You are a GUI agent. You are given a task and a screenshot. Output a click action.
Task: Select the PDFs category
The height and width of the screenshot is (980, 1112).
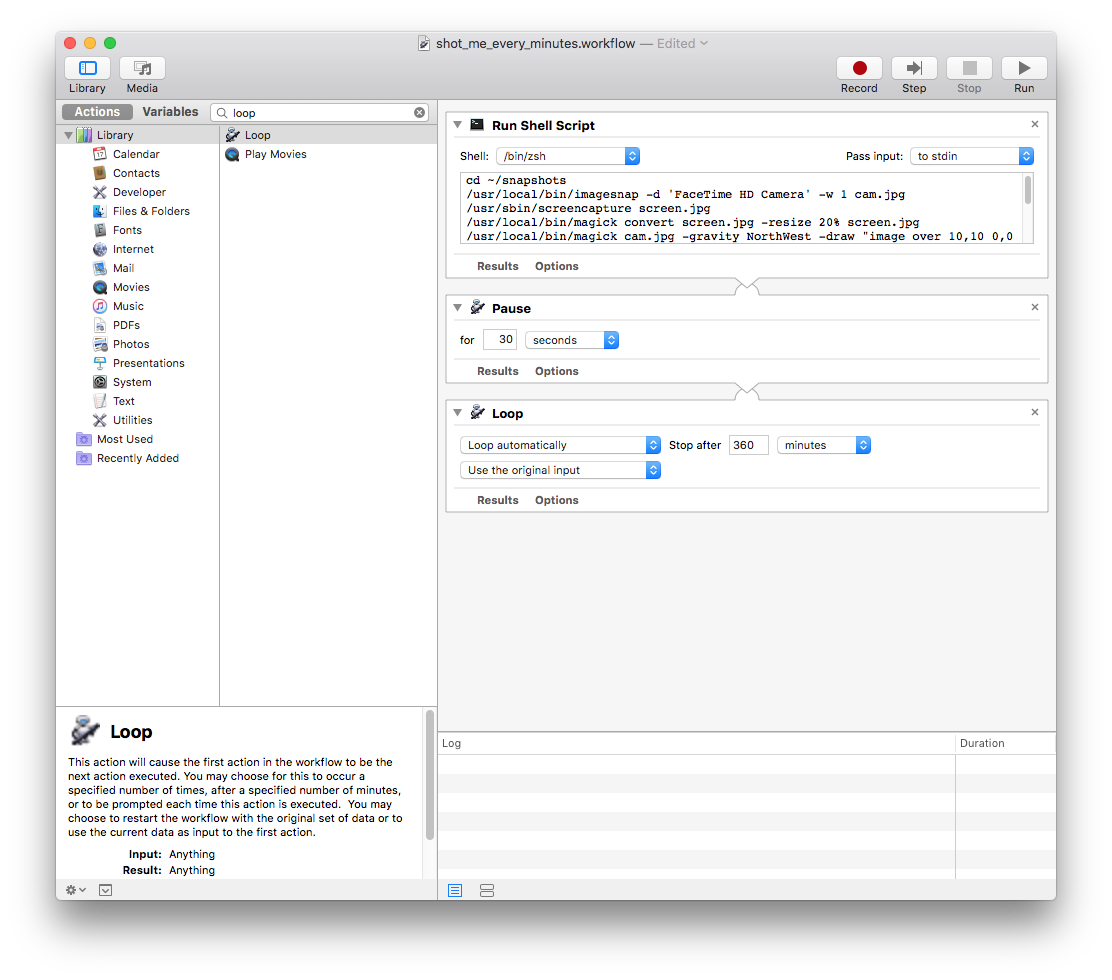pos(126,325)
